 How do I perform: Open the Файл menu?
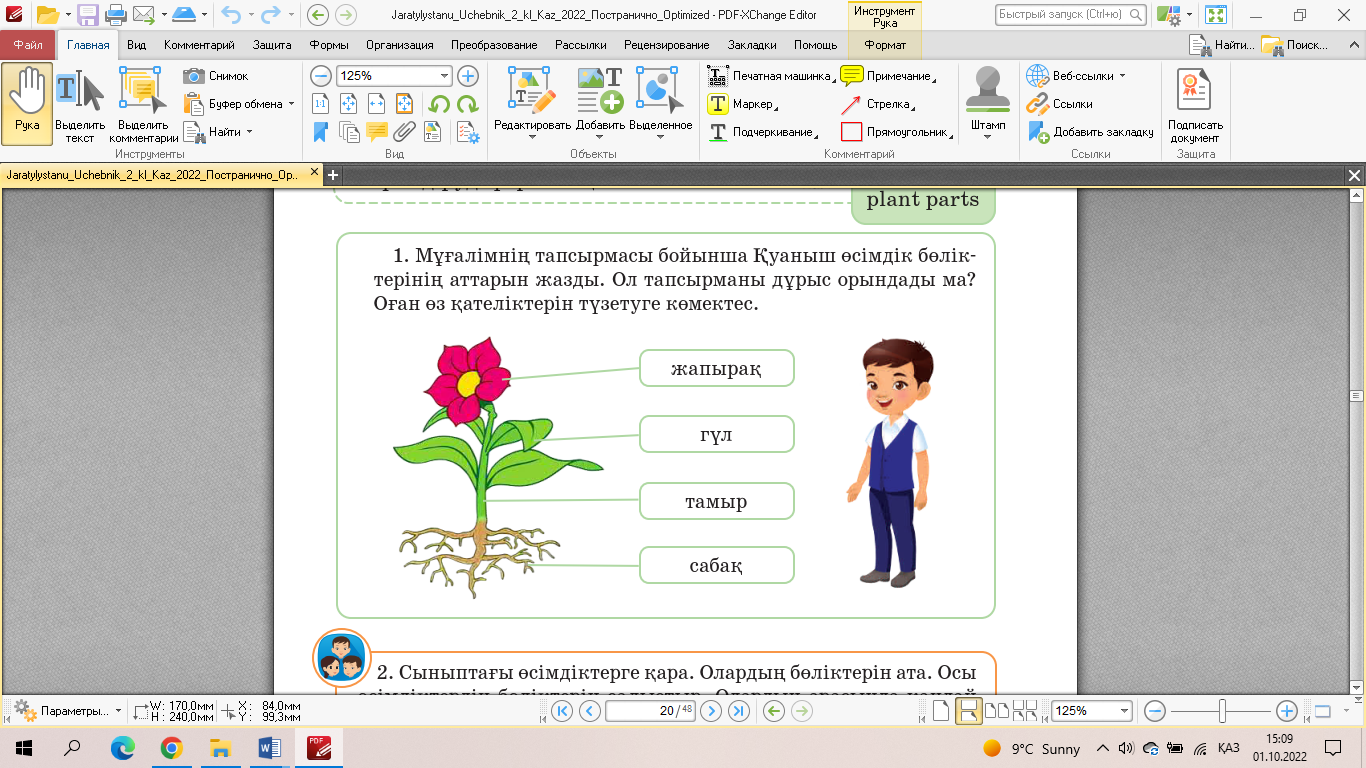(28, 45)
